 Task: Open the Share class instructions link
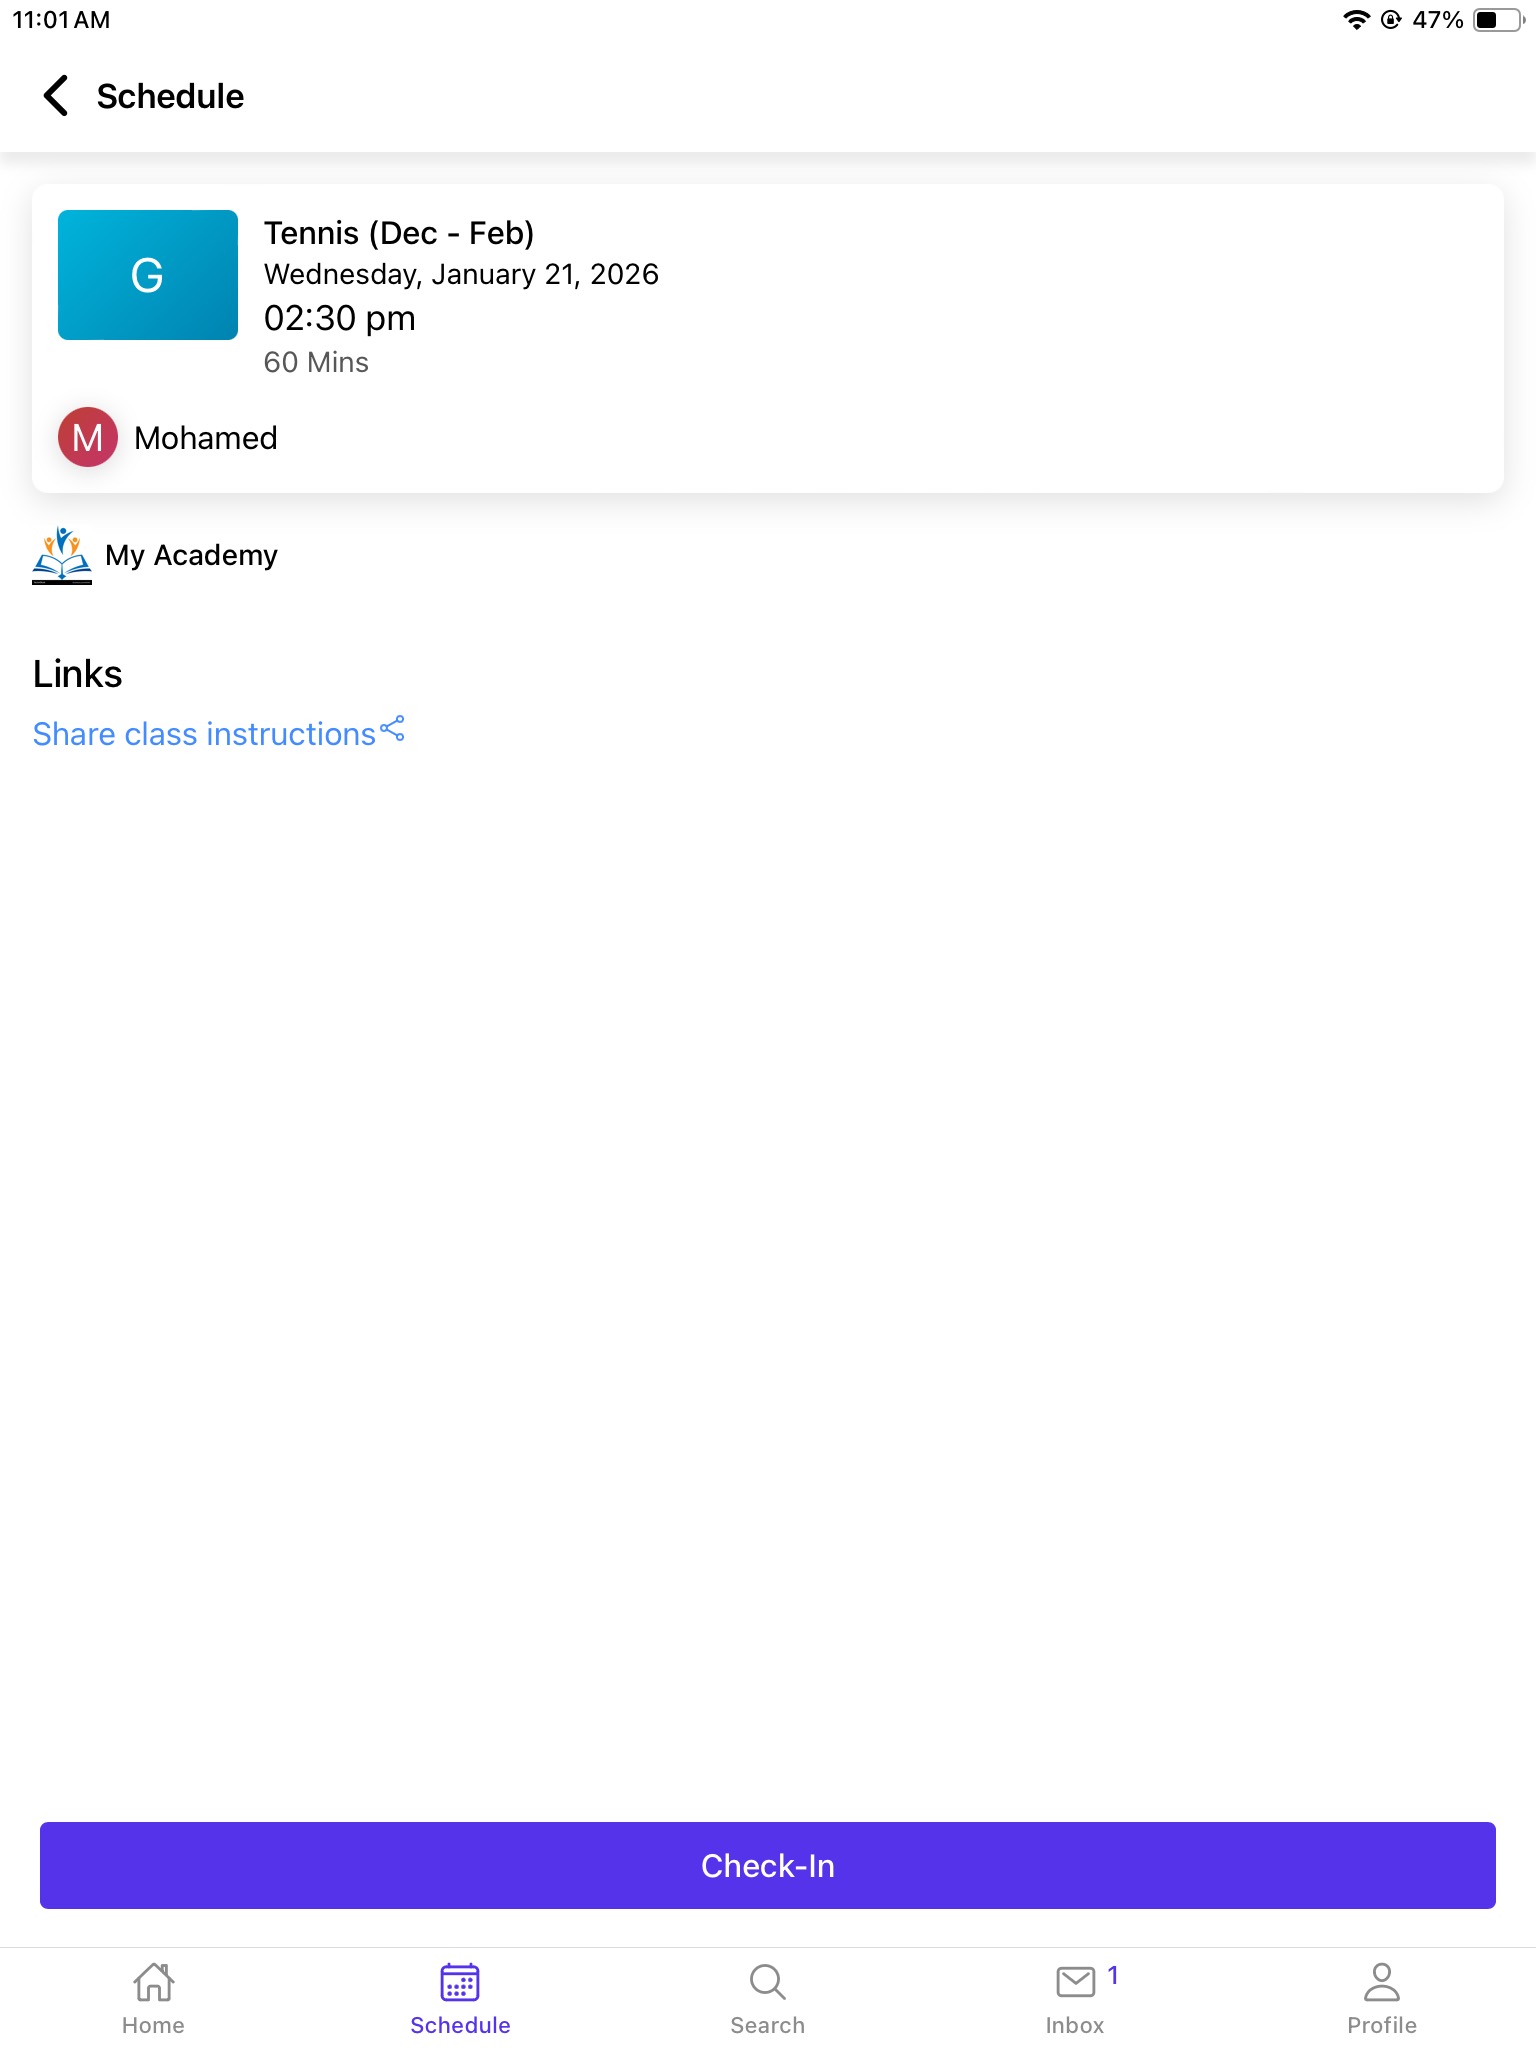click(204, 734)
